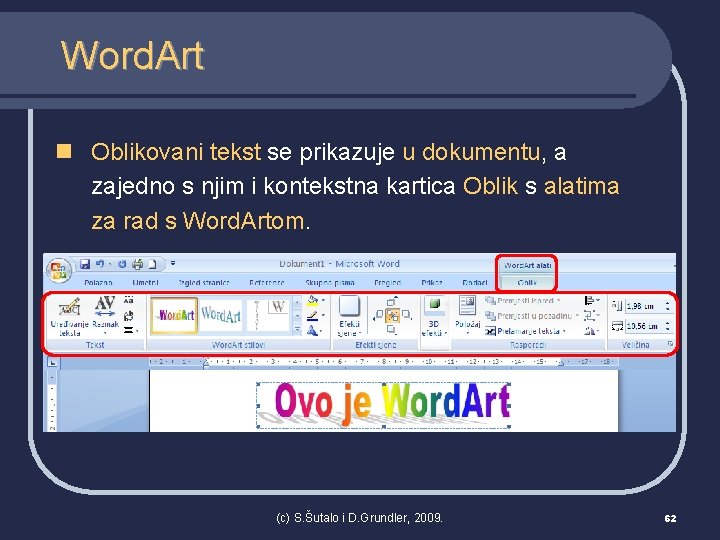Save the document from Quick Access toolbar
720x540 pixels.
pyautogui.click(x=85, y=264)
